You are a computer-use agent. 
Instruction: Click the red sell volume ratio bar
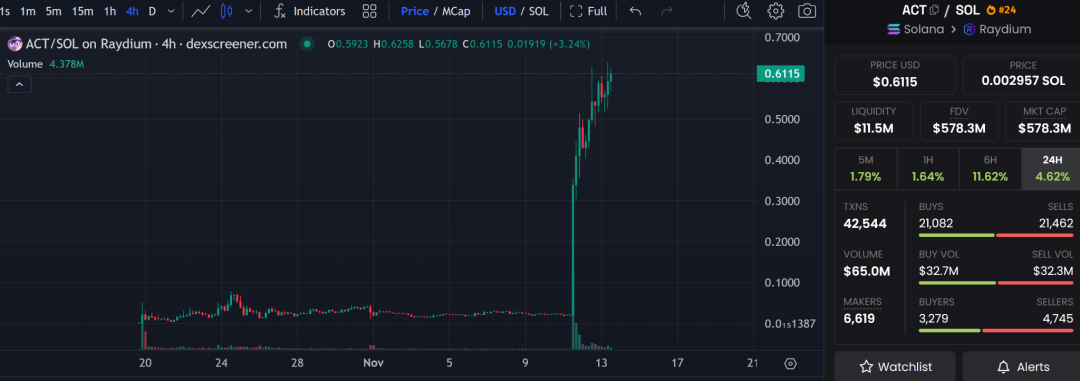pos(1036,282)
